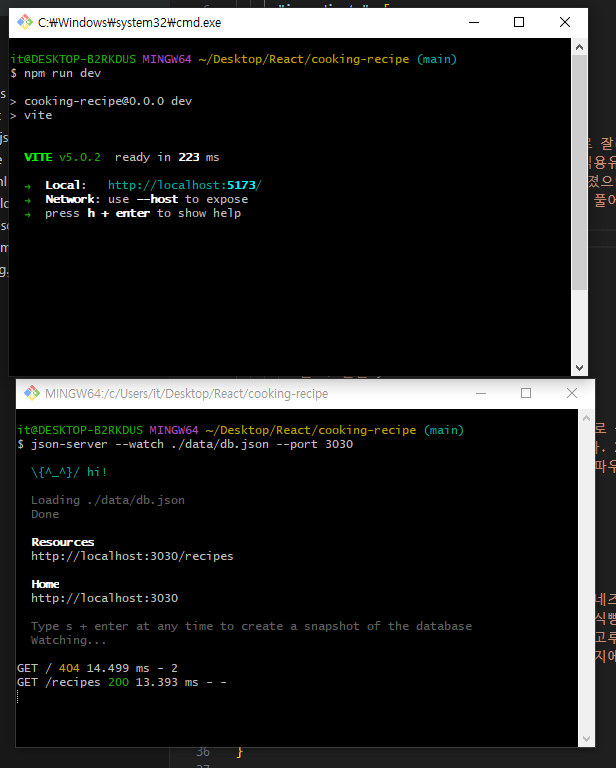Click the 'Resources' heading in json-server output
The height and width of the screenshot is (768, 616).
point(63,542)
